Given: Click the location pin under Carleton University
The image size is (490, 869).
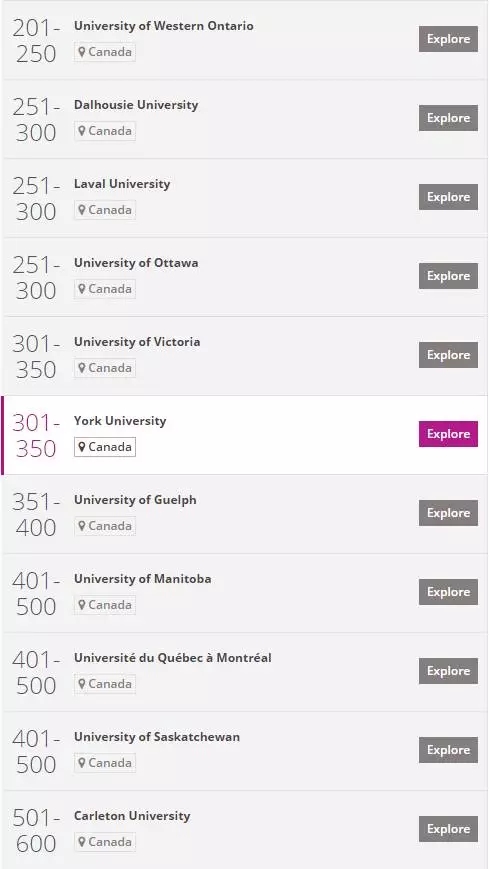Looking at the screenshot, I should (x=82, y=842).
